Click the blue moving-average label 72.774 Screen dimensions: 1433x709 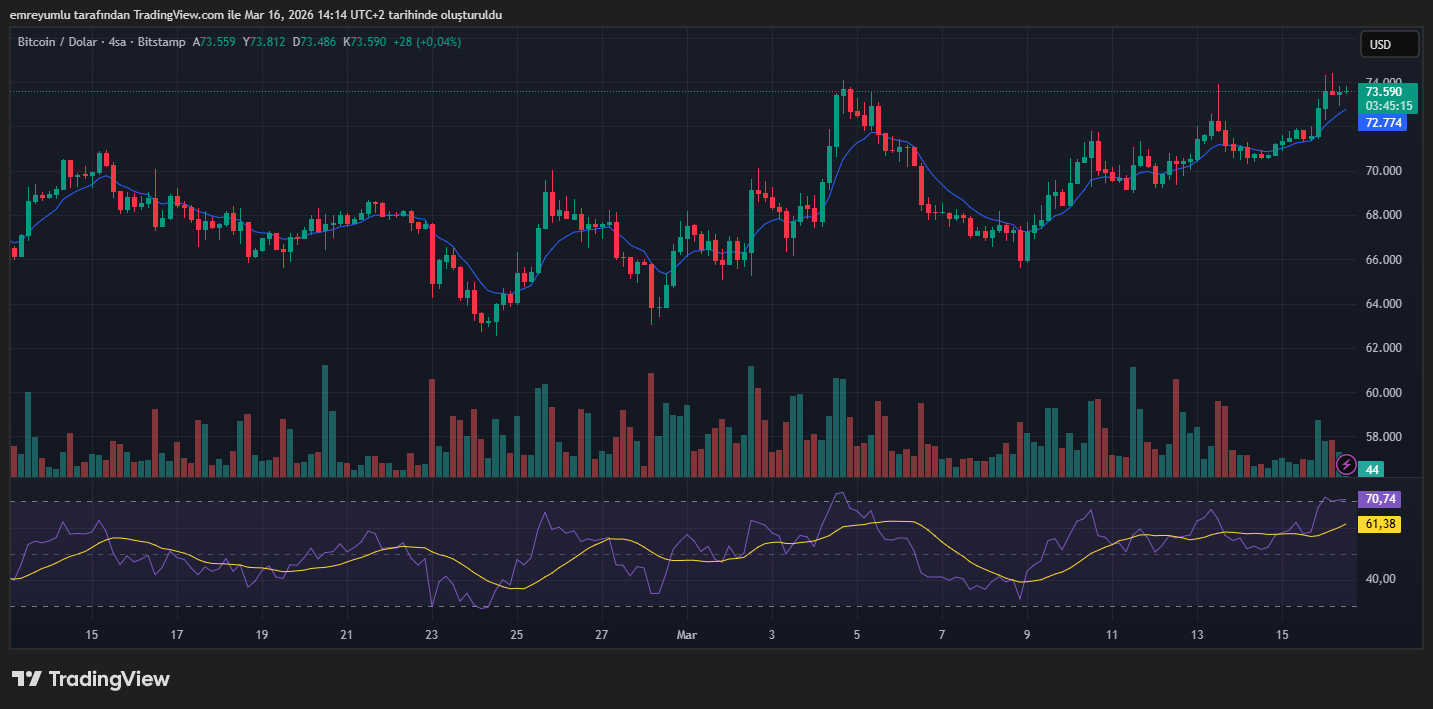click(1384, 123)
